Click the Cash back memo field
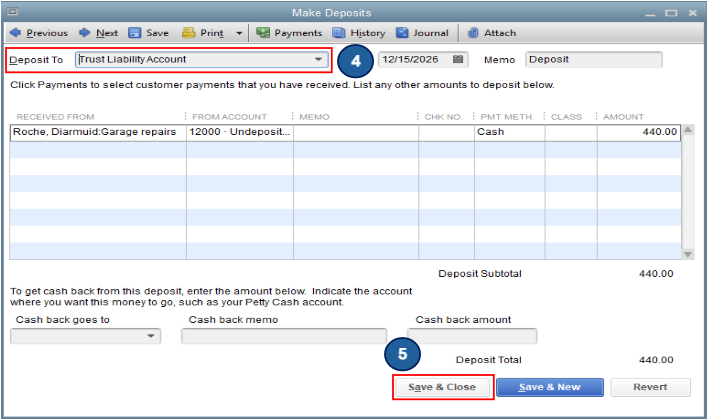The height and width of the screenshot is (419, 707). tap(284, 336)
